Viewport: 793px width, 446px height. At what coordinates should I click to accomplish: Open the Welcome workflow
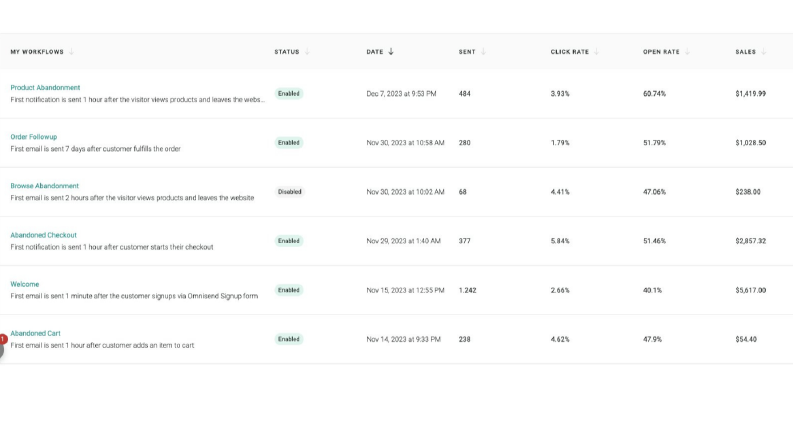point(24,284)
